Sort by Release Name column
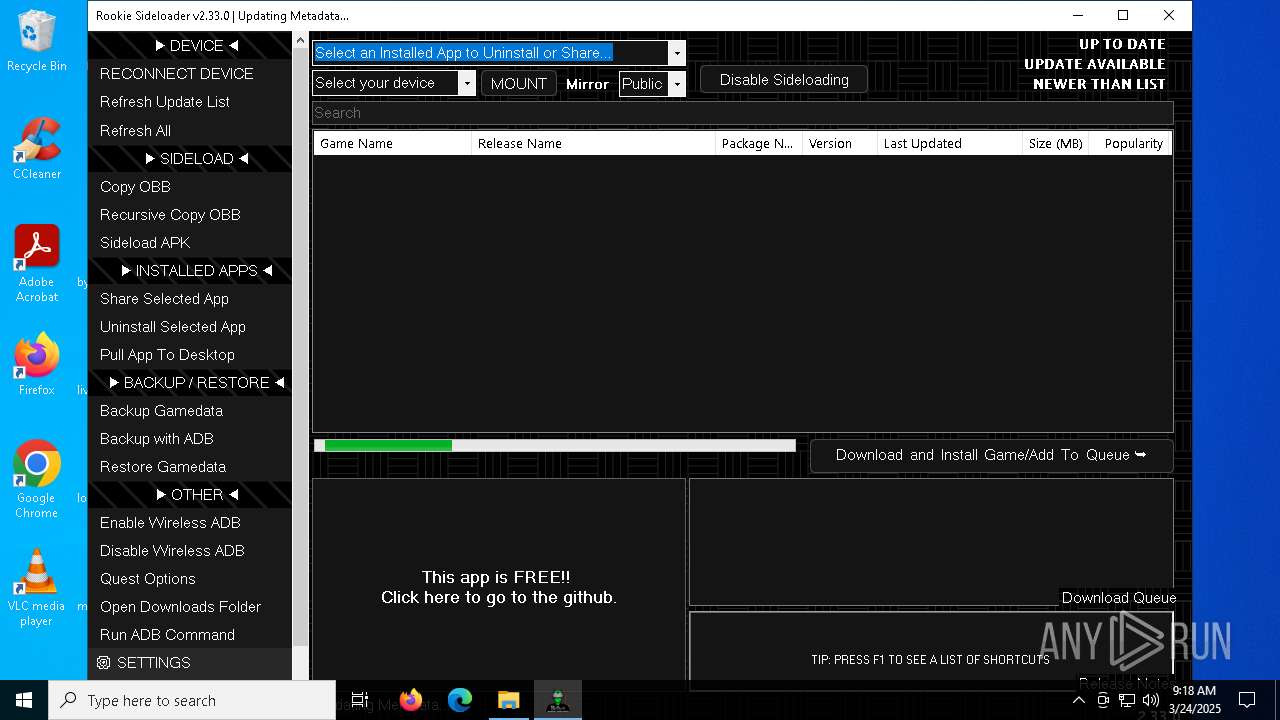1280x720 pixels. (594, 143)
